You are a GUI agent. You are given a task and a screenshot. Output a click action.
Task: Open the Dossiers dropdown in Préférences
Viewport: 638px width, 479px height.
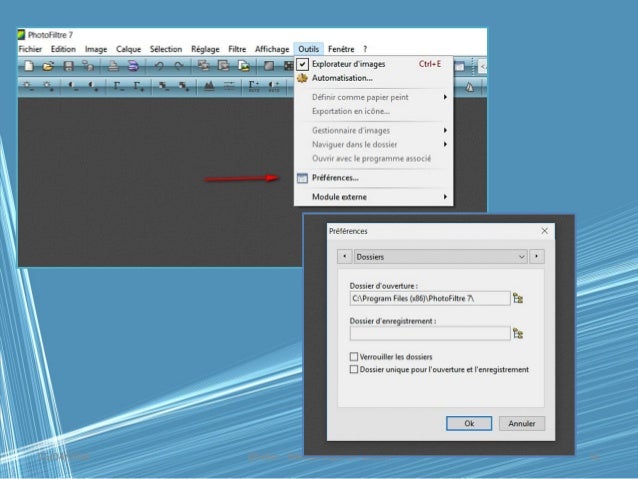441,257
